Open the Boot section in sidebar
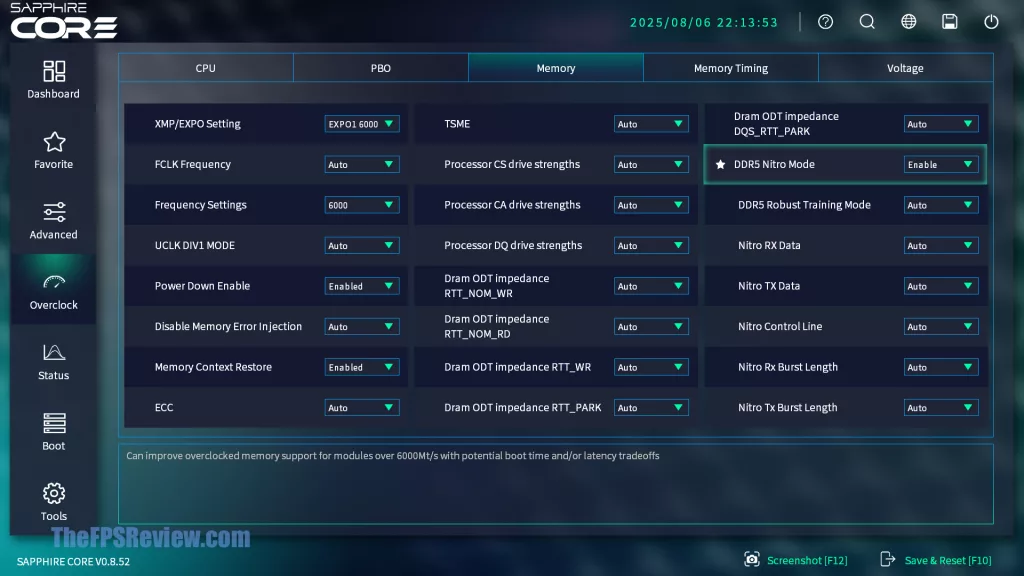 54,432
